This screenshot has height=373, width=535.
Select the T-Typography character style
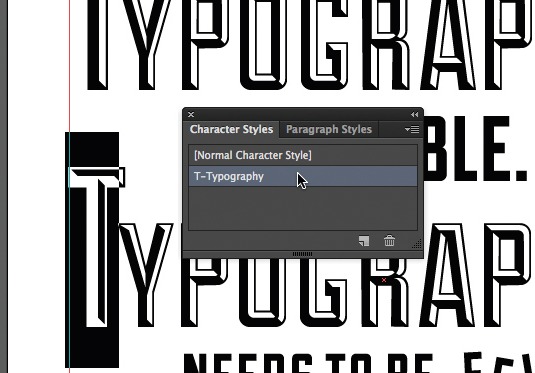303,176
